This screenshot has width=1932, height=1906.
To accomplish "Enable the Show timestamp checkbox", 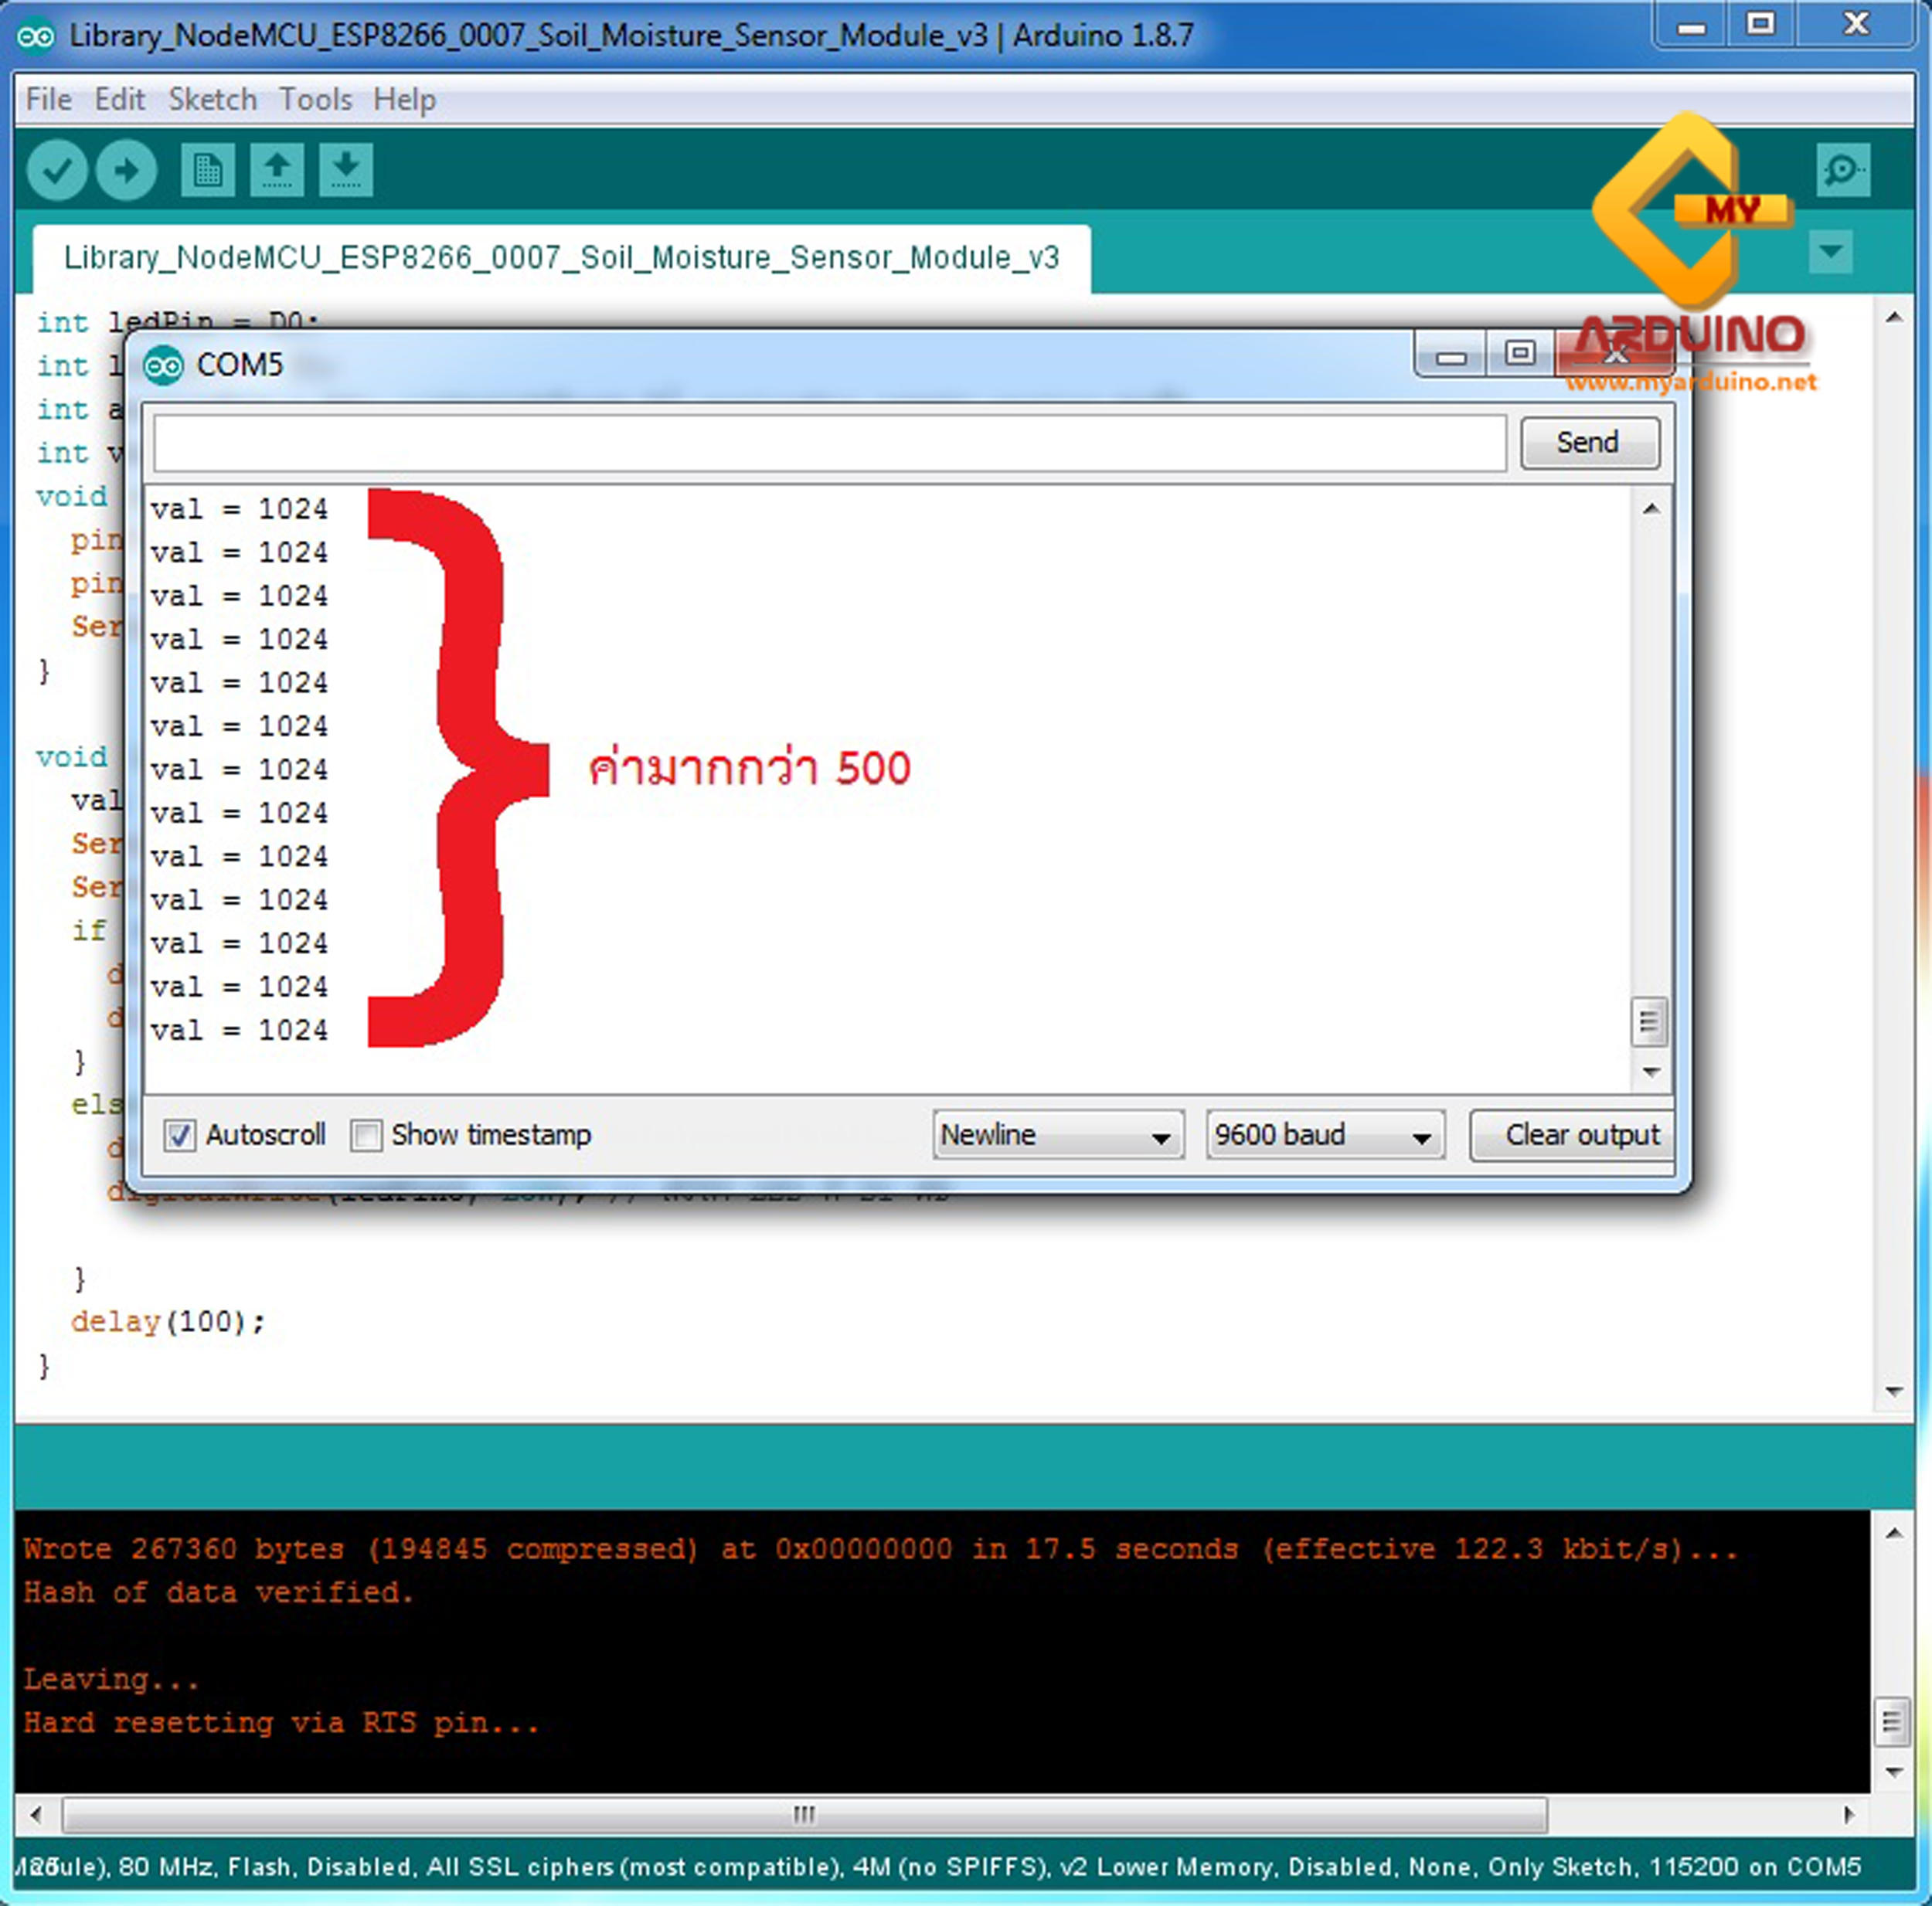I will [366, 1135].
